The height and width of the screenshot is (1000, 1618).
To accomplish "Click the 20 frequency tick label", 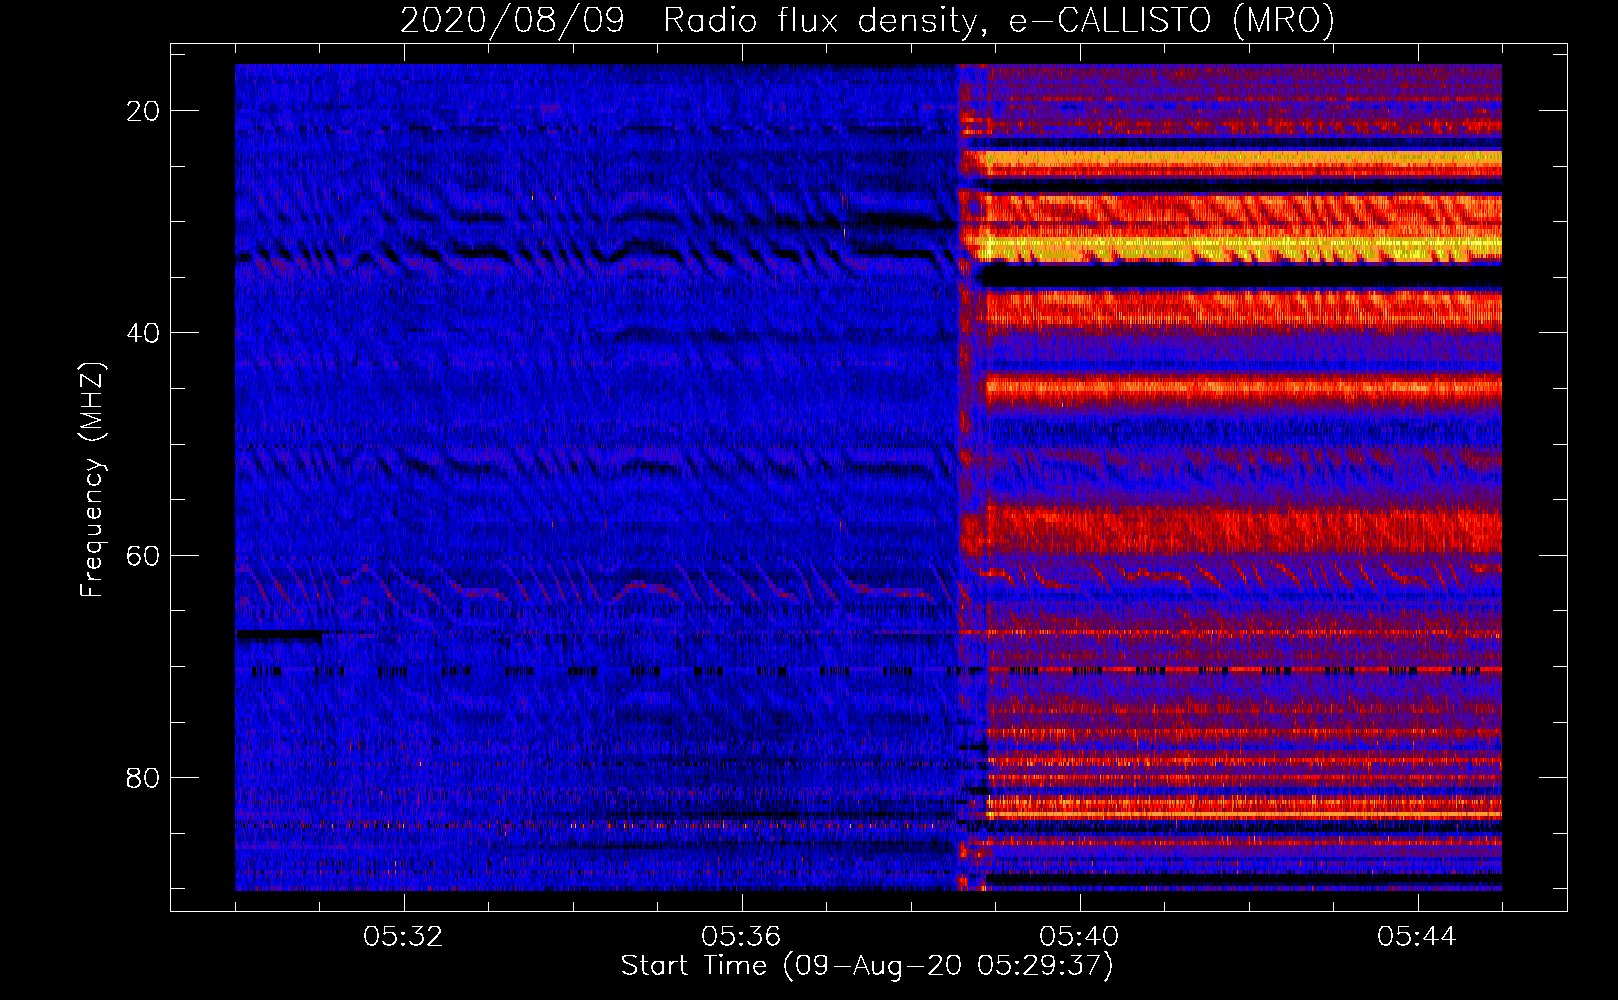I will click(143, 111).
